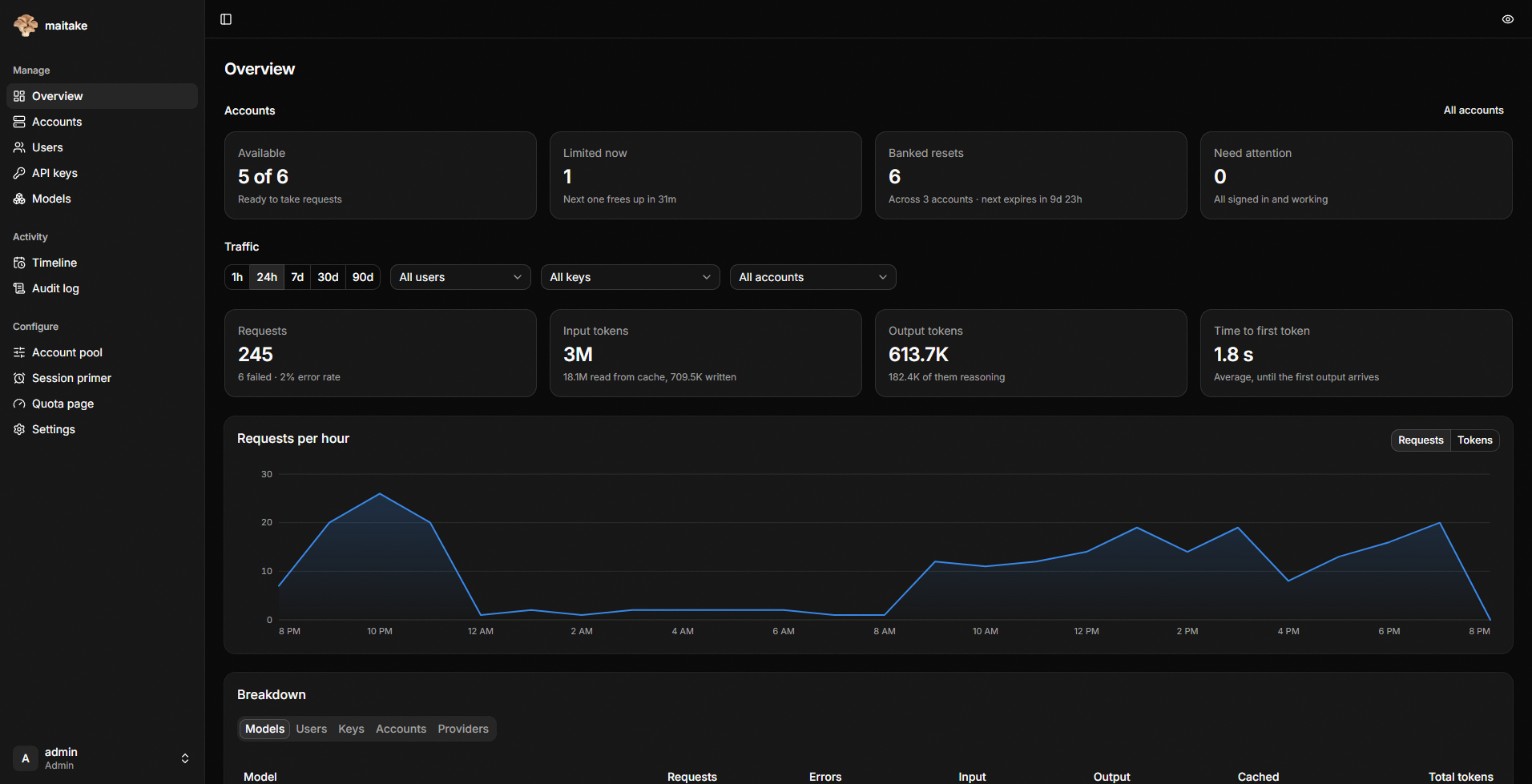The height and width of the screenshot is (784, 1532).
Task: Open the Account pool label
Action: 67,353
